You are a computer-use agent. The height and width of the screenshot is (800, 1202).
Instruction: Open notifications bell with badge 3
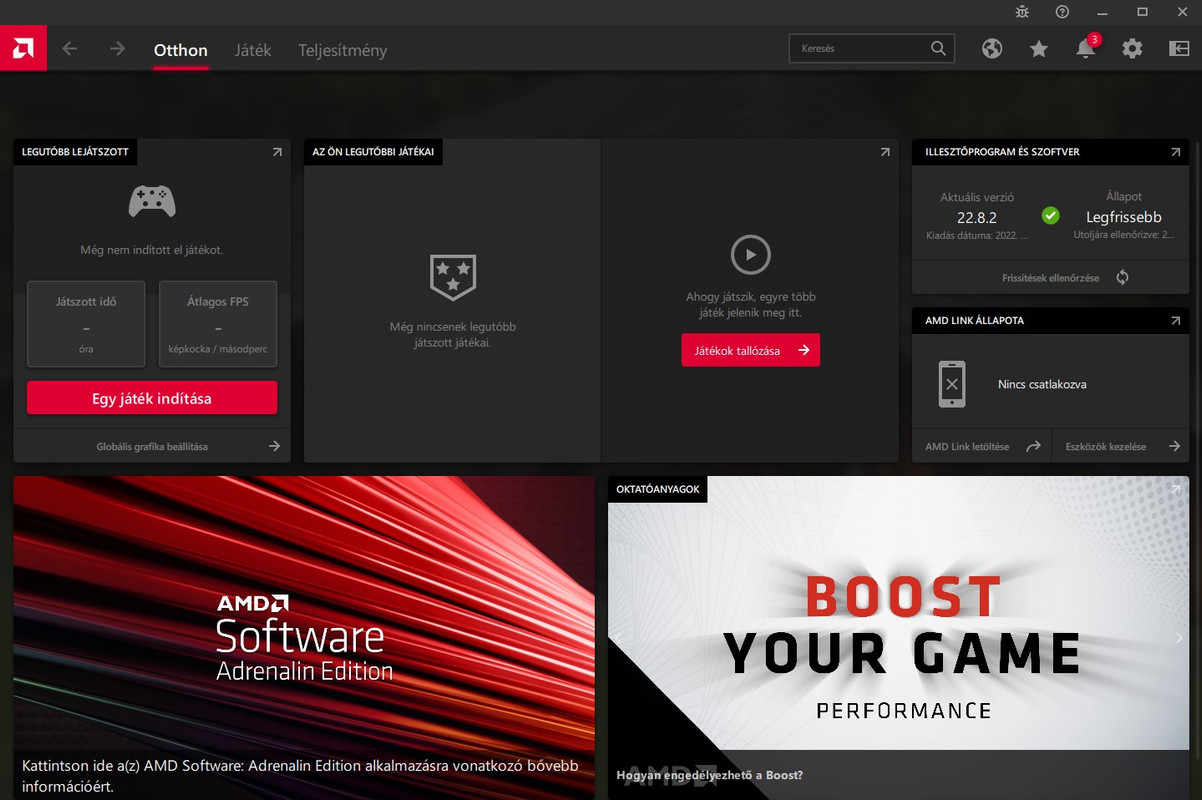click(1086, 47)
